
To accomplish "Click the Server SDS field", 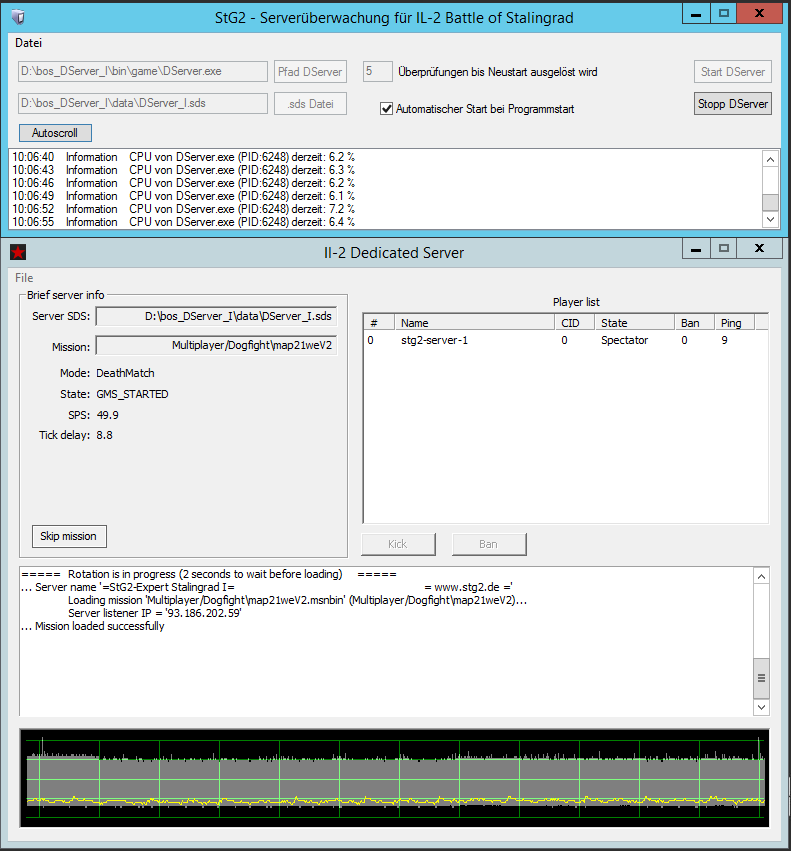I will pos(216,316).
